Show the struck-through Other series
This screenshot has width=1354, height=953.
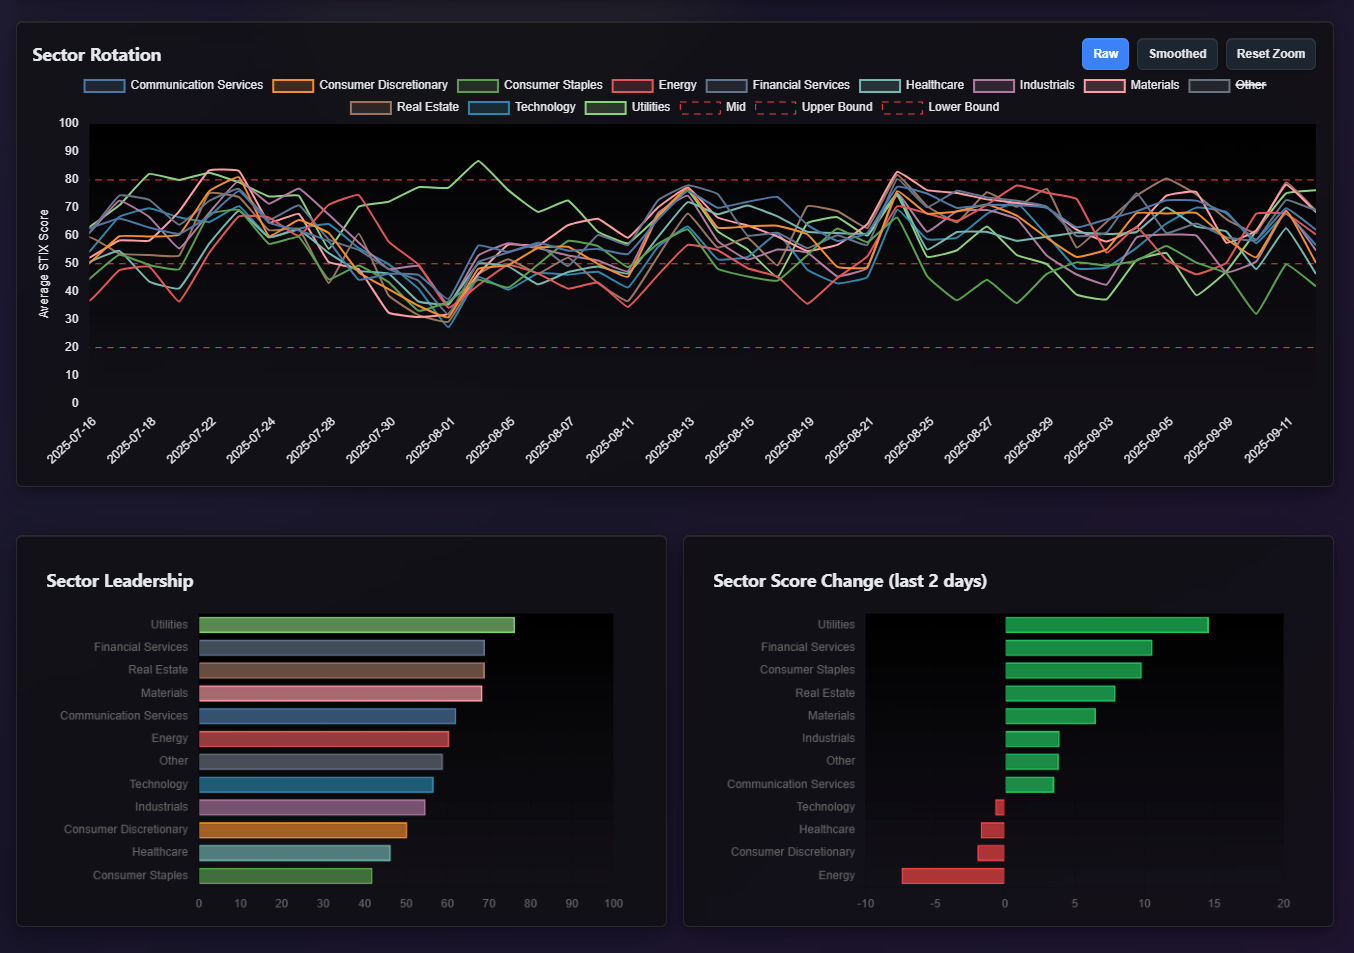point(1227,85)
